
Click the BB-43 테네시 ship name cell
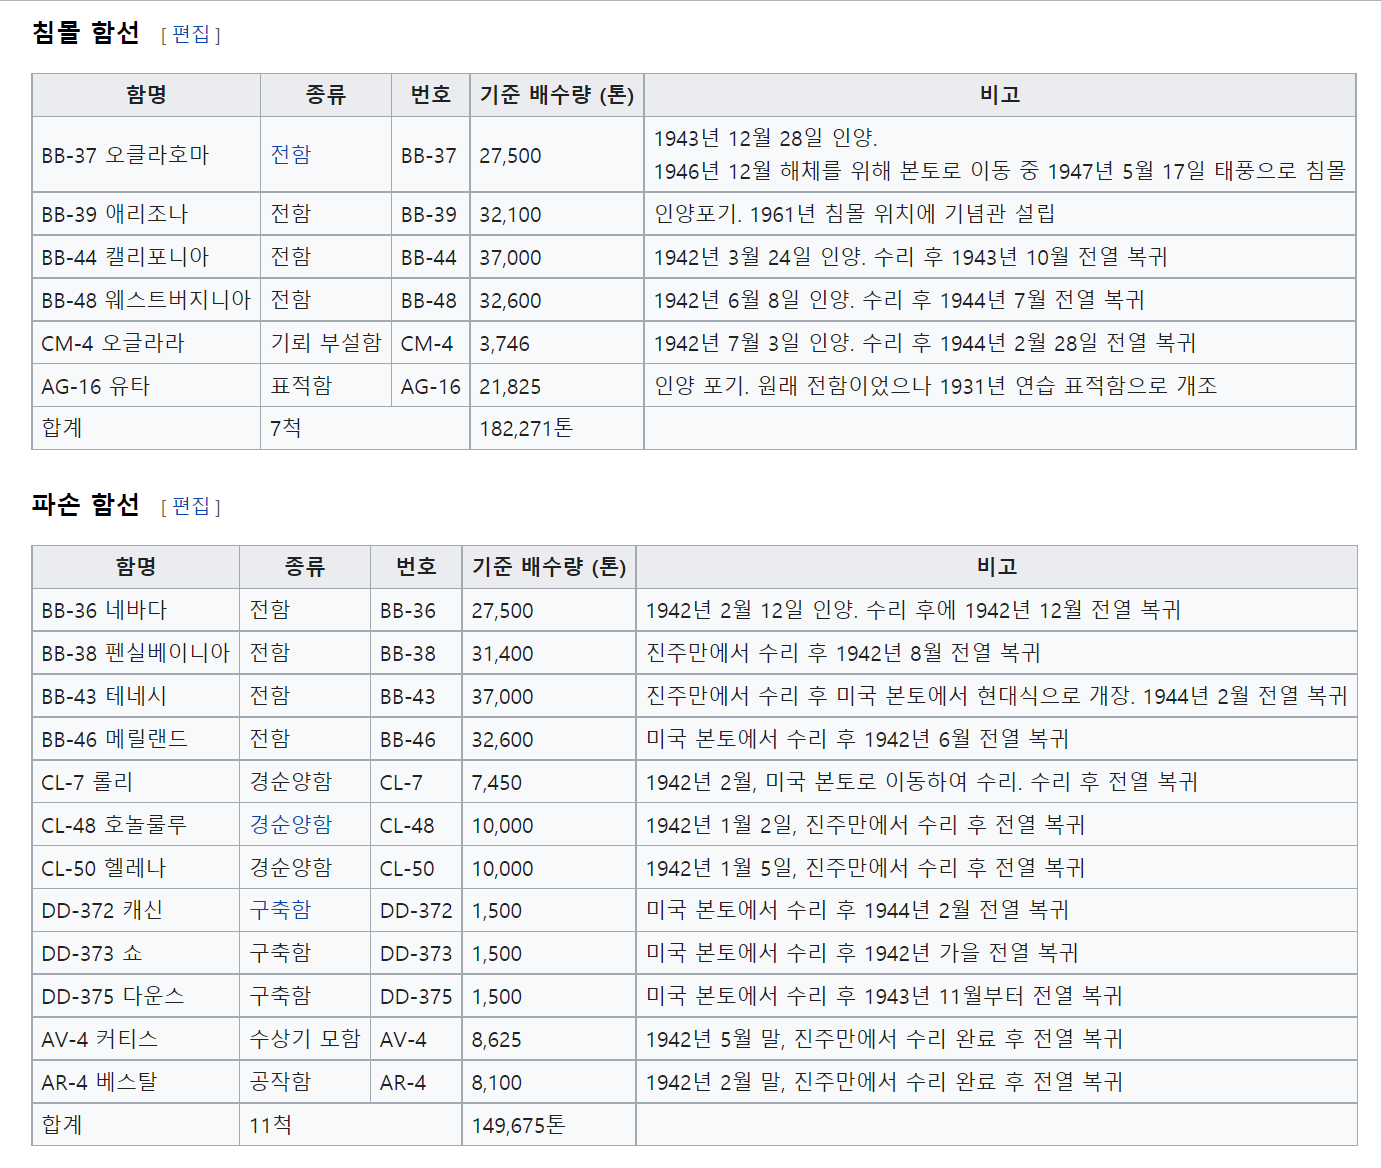136,696
